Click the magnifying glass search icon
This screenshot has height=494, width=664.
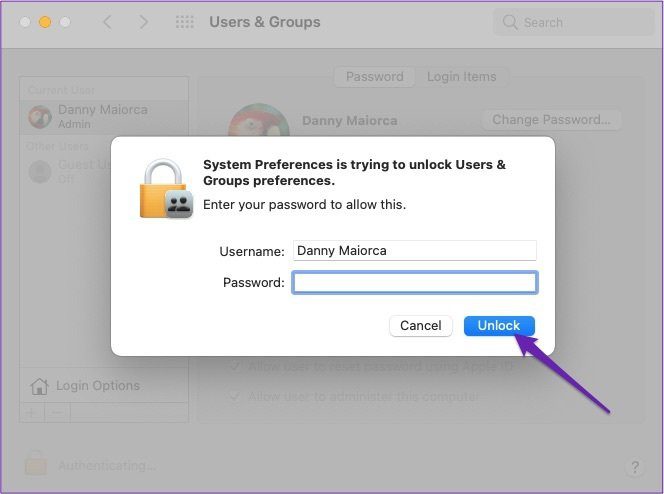[x=510, y=22]
